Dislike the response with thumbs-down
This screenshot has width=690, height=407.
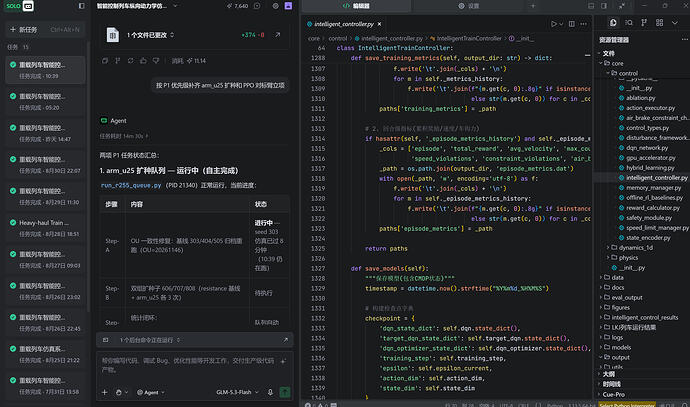[156, 61]
